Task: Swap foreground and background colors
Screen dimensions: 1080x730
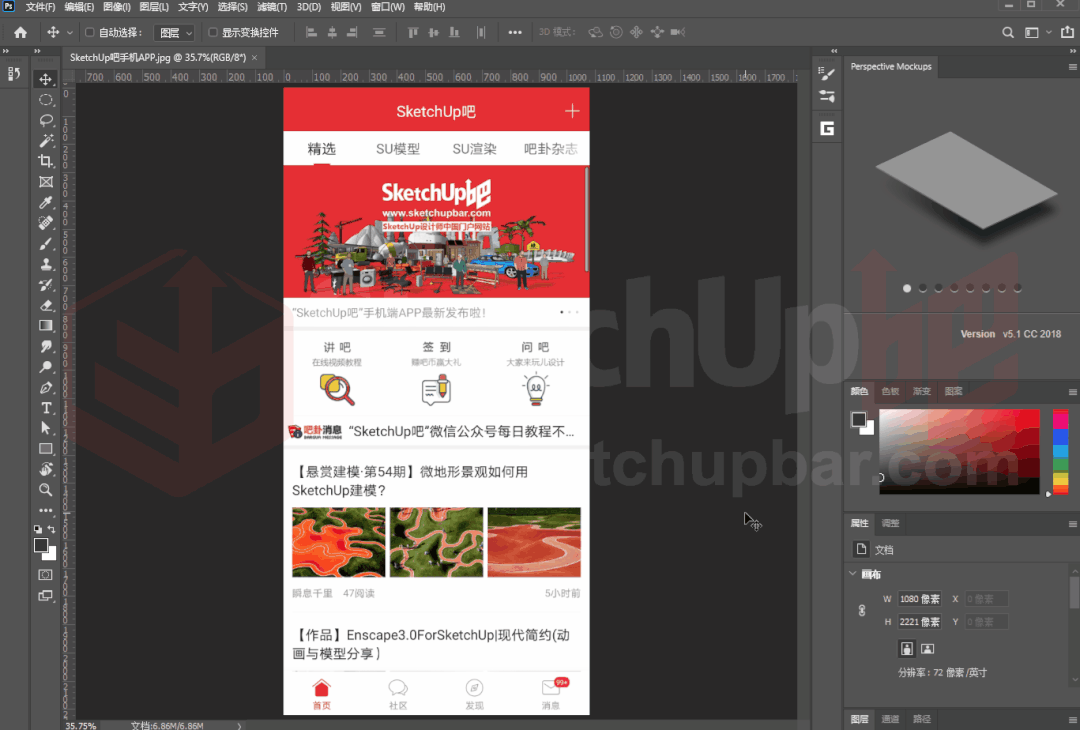Action: coord(52,529)
